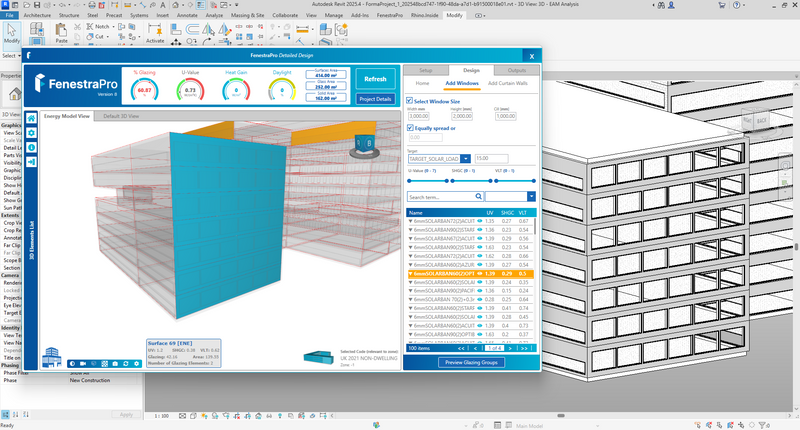Toggle eye icon for SOLARBAN67(2)ACUIT row

pos(480,238)
